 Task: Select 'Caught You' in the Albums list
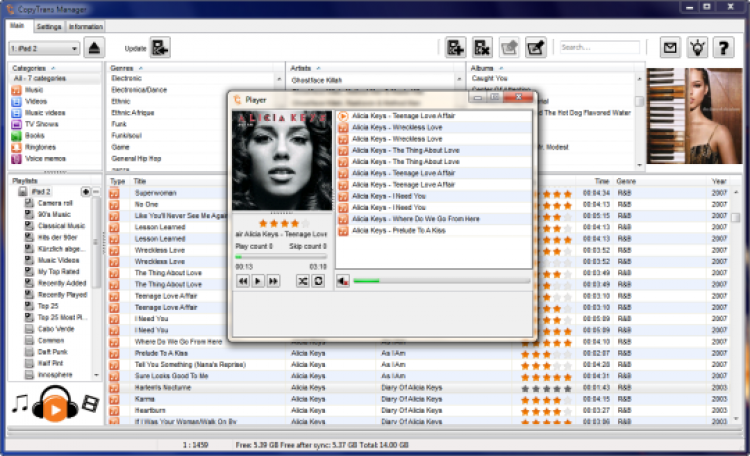pyautogui.click(x=489, y=78)
